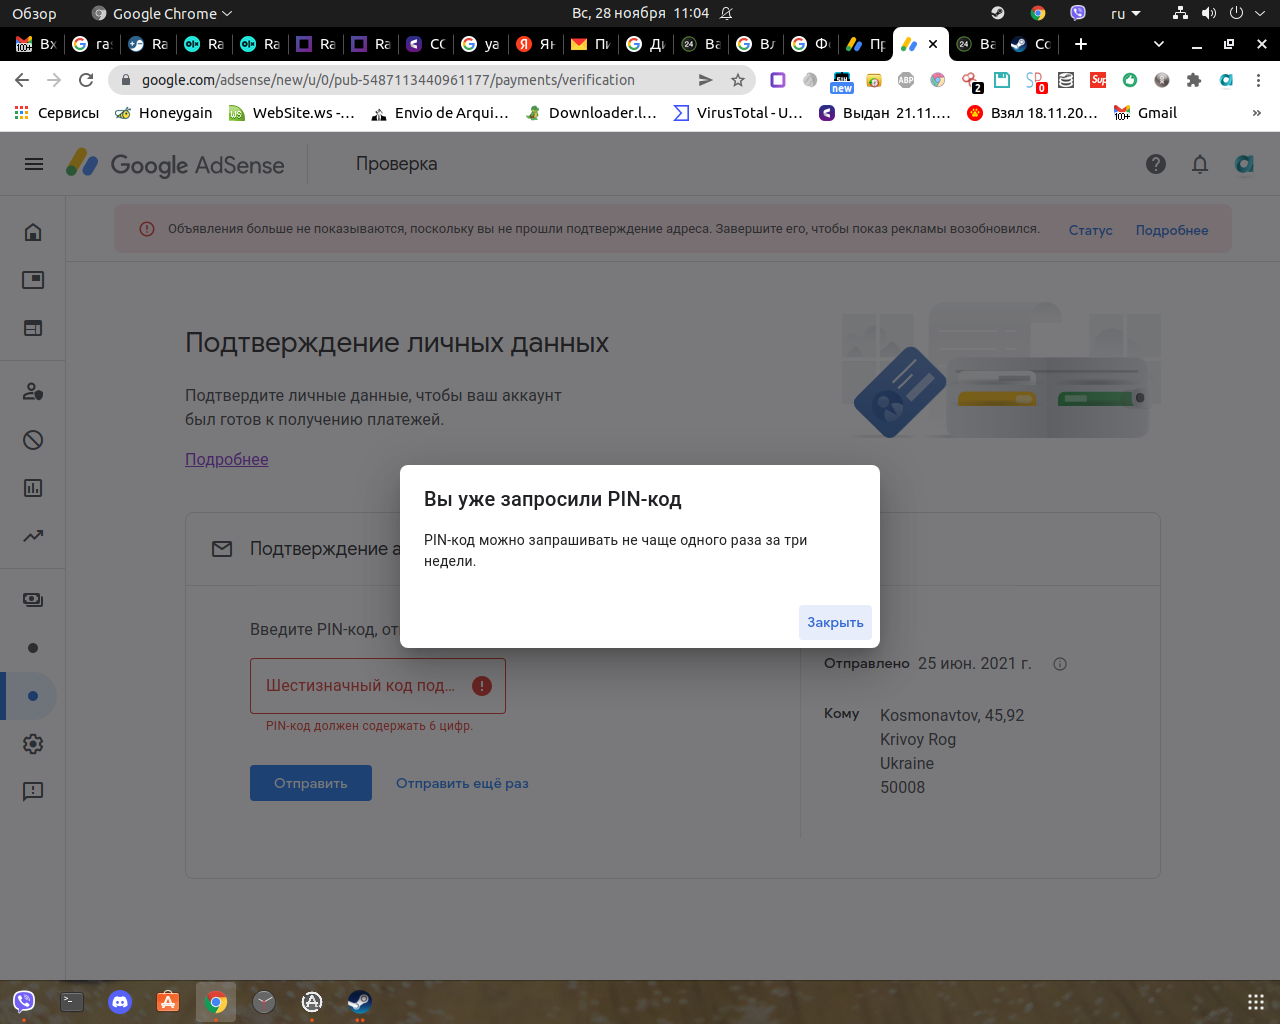Screen dimensions: 1280x1024
Task: Click Steam tray icon in top bar
Action: pyautogui.click(x=997, y=13)
